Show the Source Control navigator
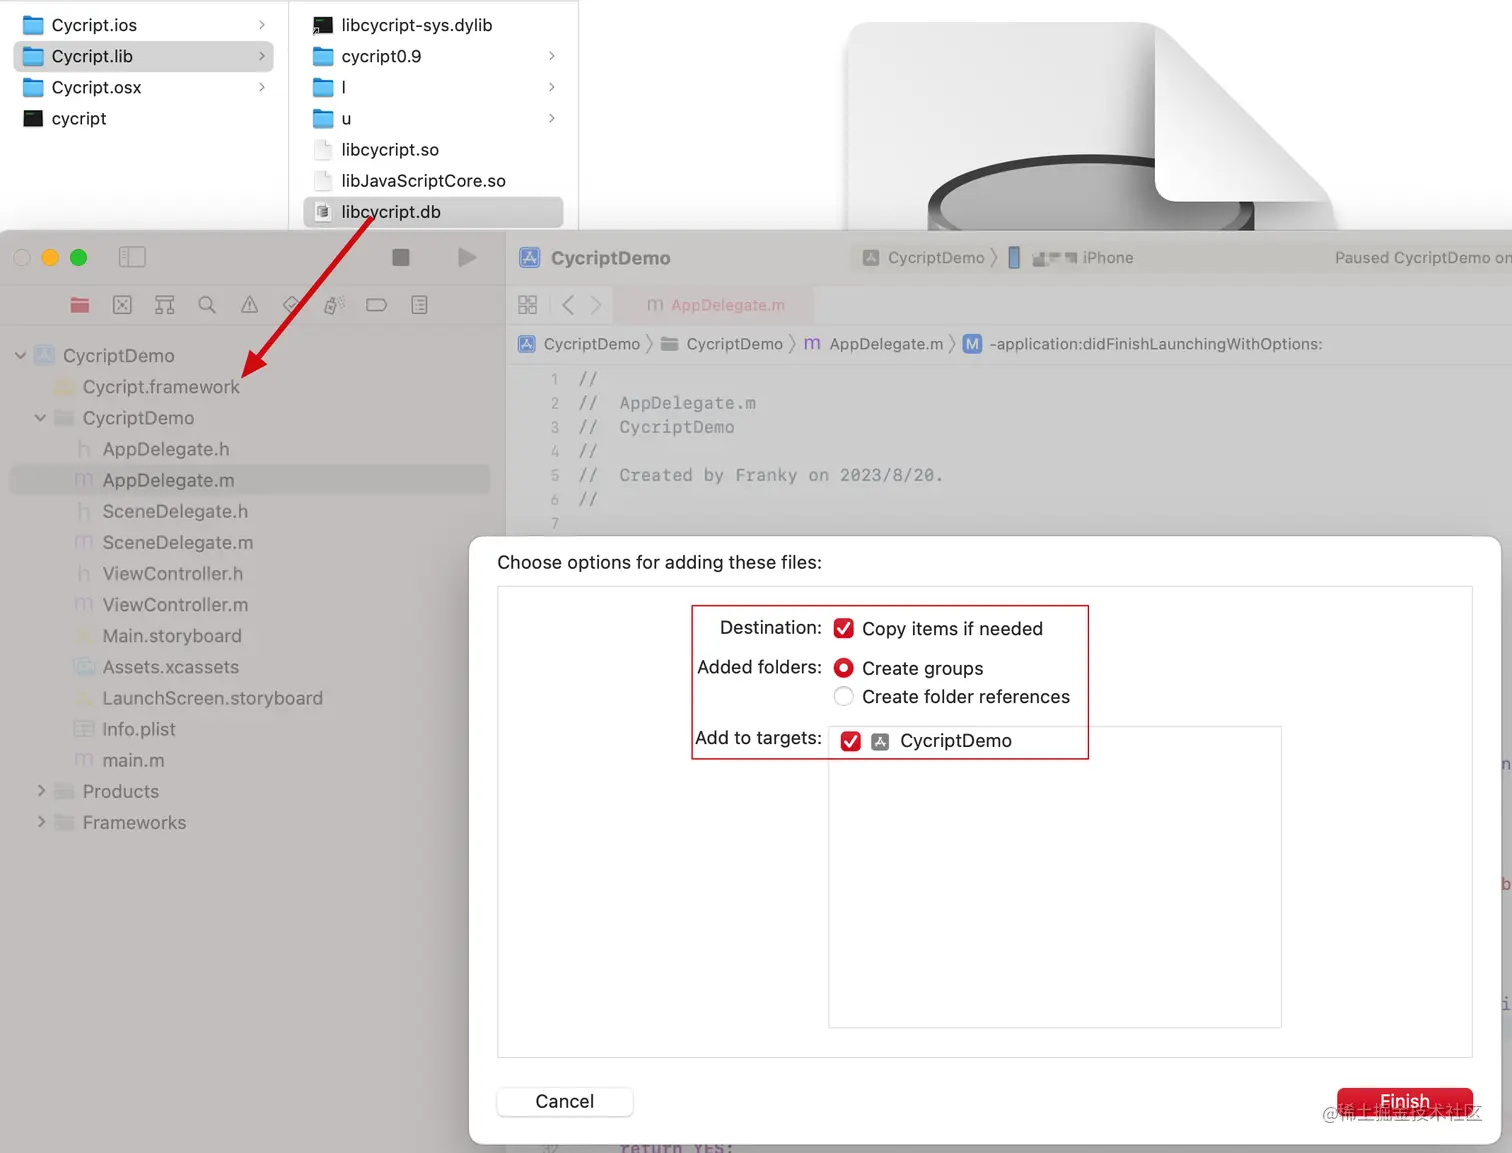Image resolution: width=1512 pixels, height=1153 pixels. point(122,305)
